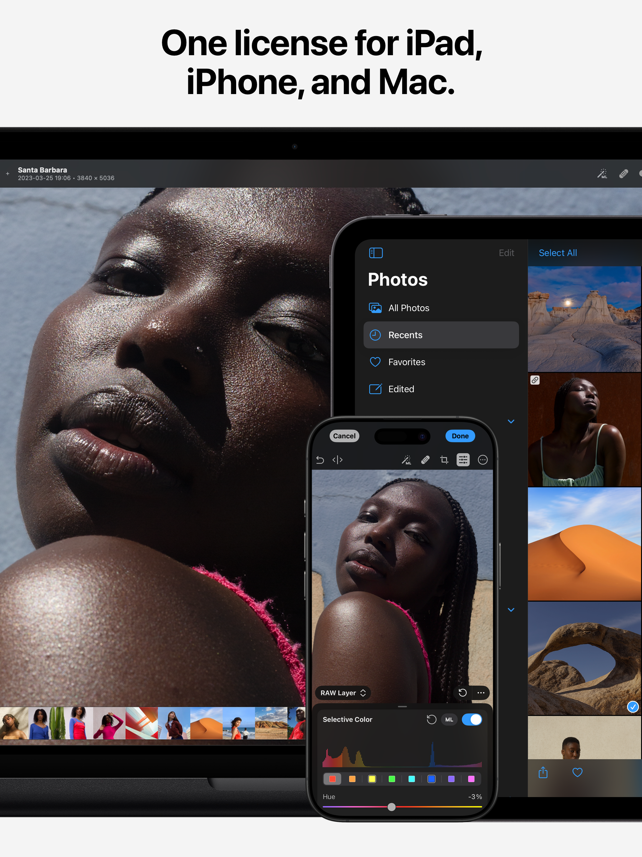Collapse the upper iPad sidebar section chevron
This screenshot has width=642, height=857.
(511, 421)
